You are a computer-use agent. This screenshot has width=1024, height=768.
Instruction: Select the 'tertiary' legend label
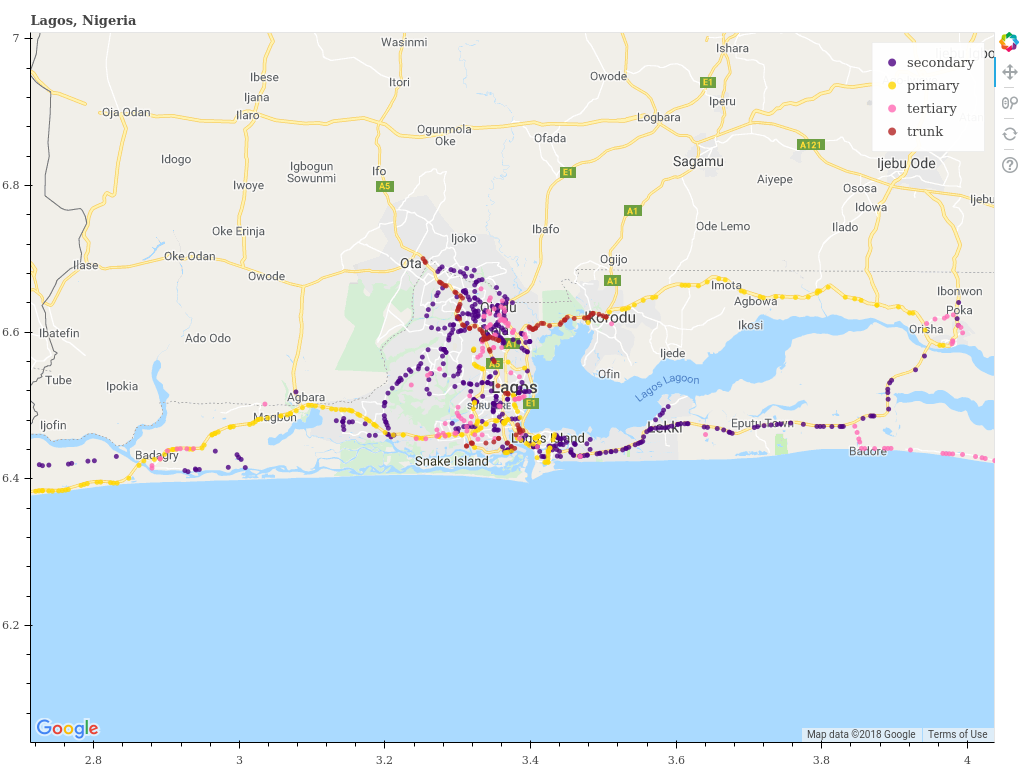[931, 108]
